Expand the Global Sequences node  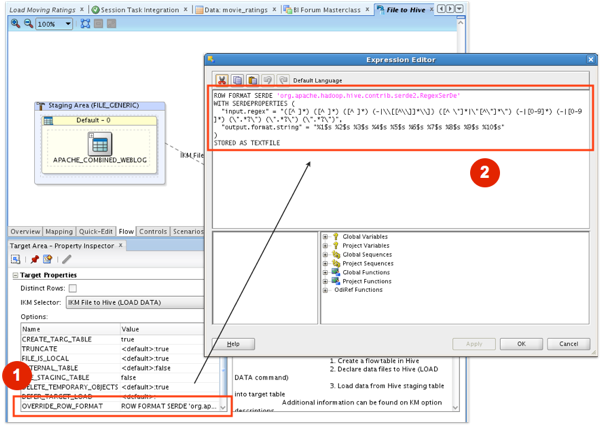[x=325, y=254]
